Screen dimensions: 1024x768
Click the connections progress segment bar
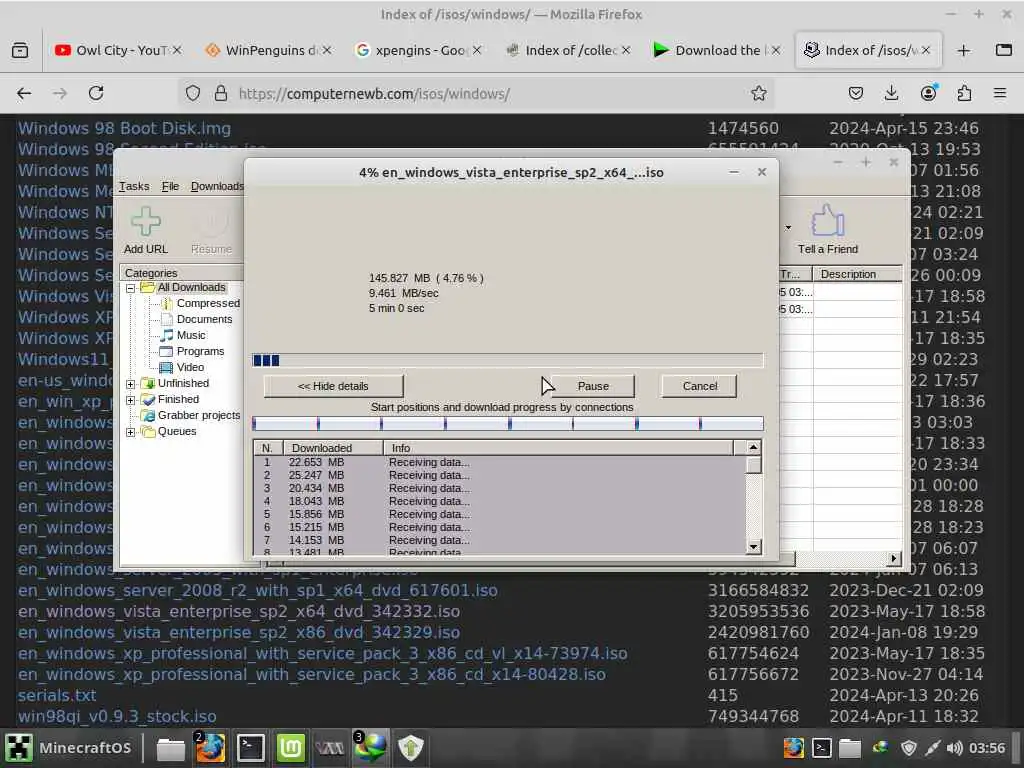coord(507,424)
